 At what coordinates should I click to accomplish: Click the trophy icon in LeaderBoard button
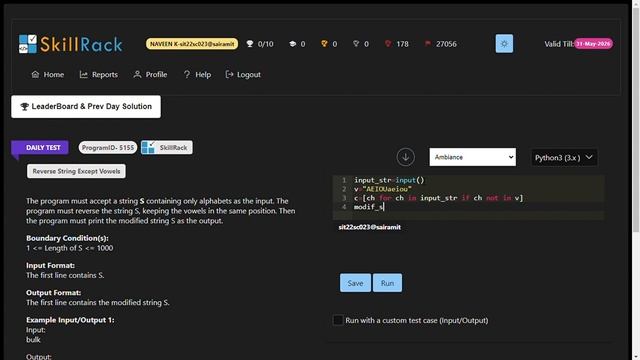pos(24,107)
